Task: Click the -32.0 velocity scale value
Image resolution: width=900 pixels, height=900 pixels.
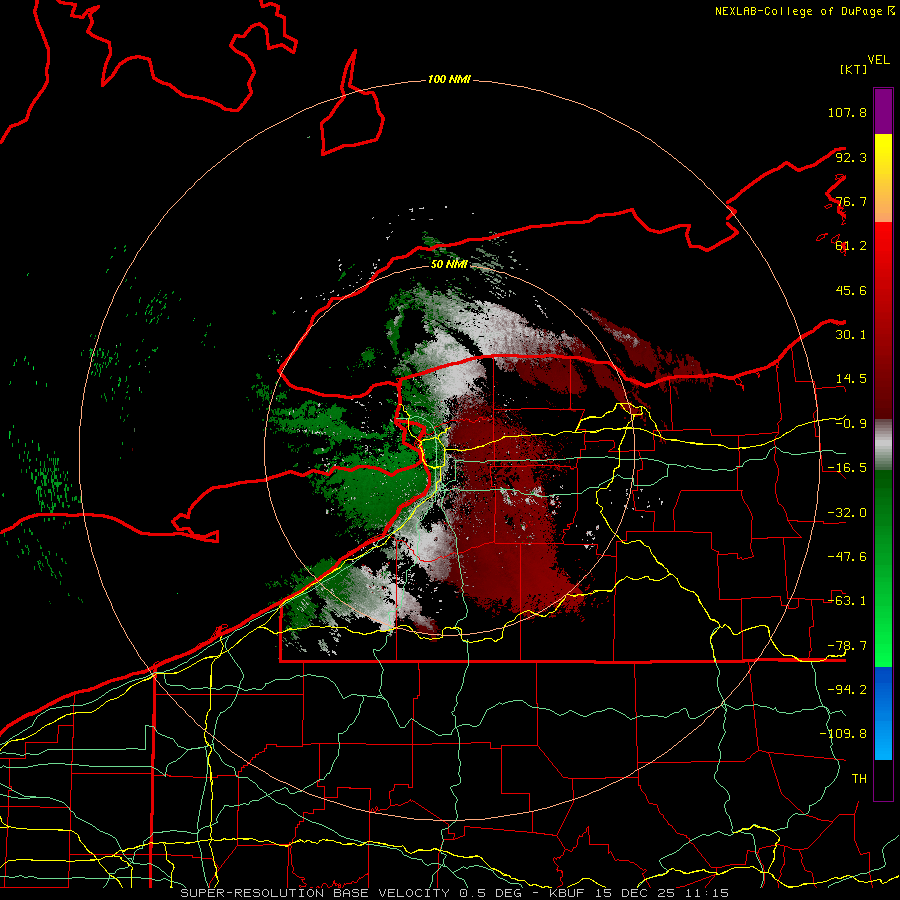Action: pos(847,513)
